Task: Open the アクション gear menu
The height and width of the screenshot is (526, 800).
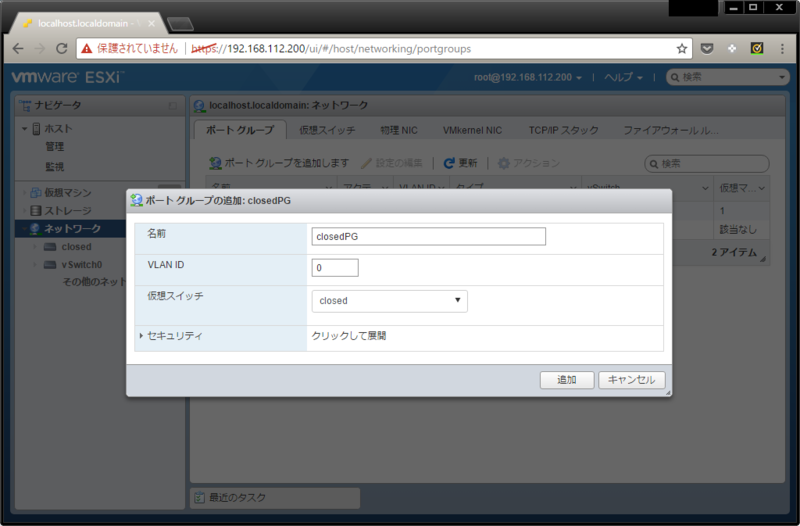Action: coord(529,163)
